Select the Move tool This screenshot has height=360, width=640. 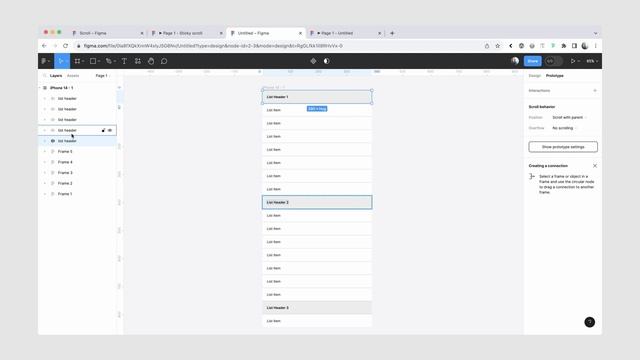click(x=61, y=61)
